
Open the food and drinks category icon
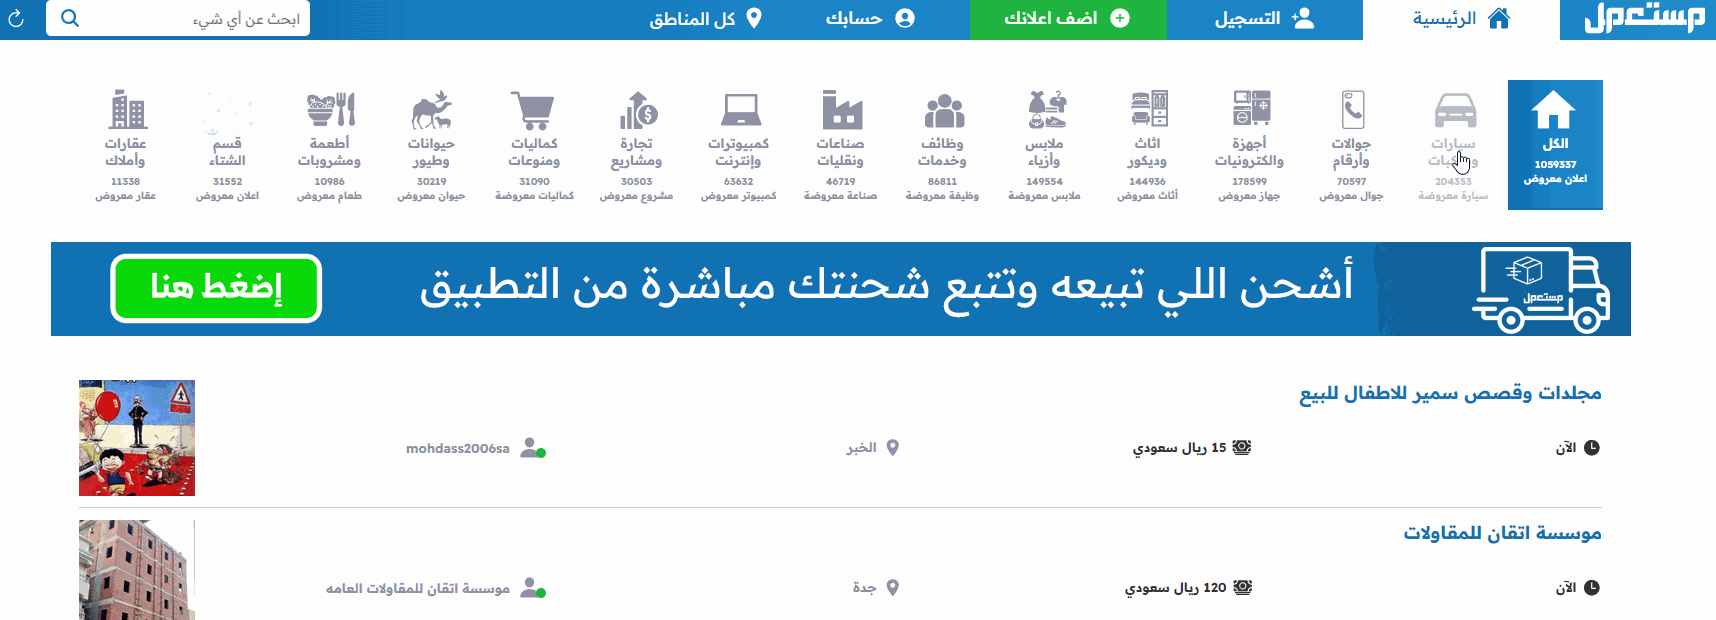point(330,109)
